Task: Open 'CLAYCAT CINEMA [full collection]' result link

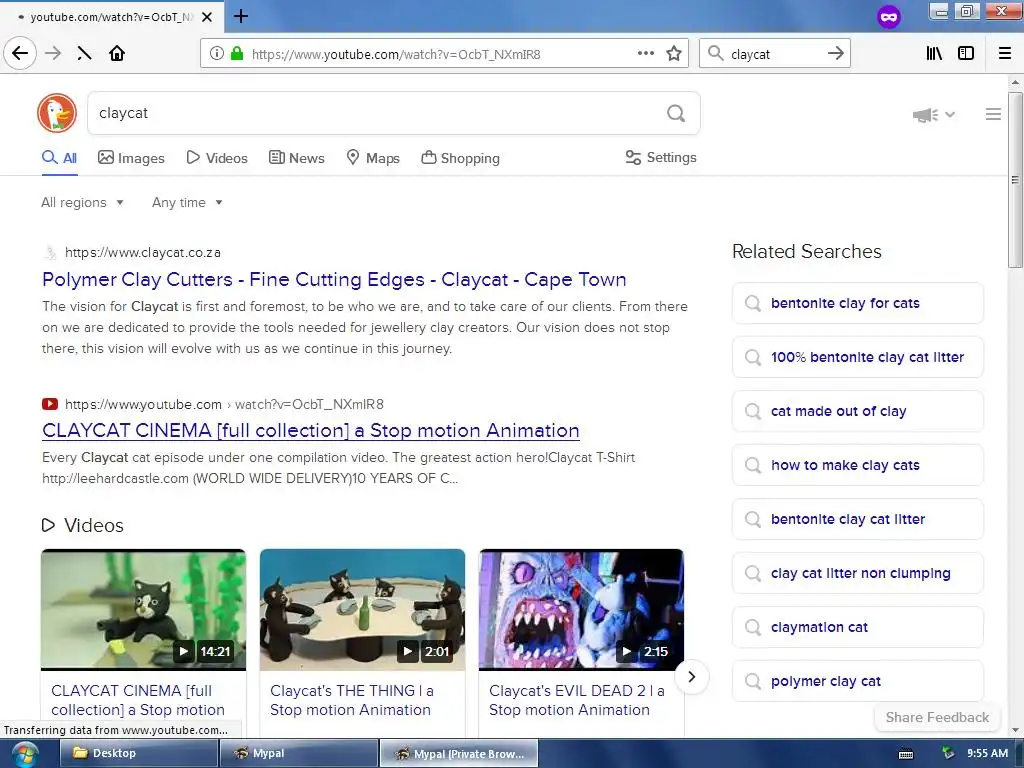Action: [x=311, y=430]
